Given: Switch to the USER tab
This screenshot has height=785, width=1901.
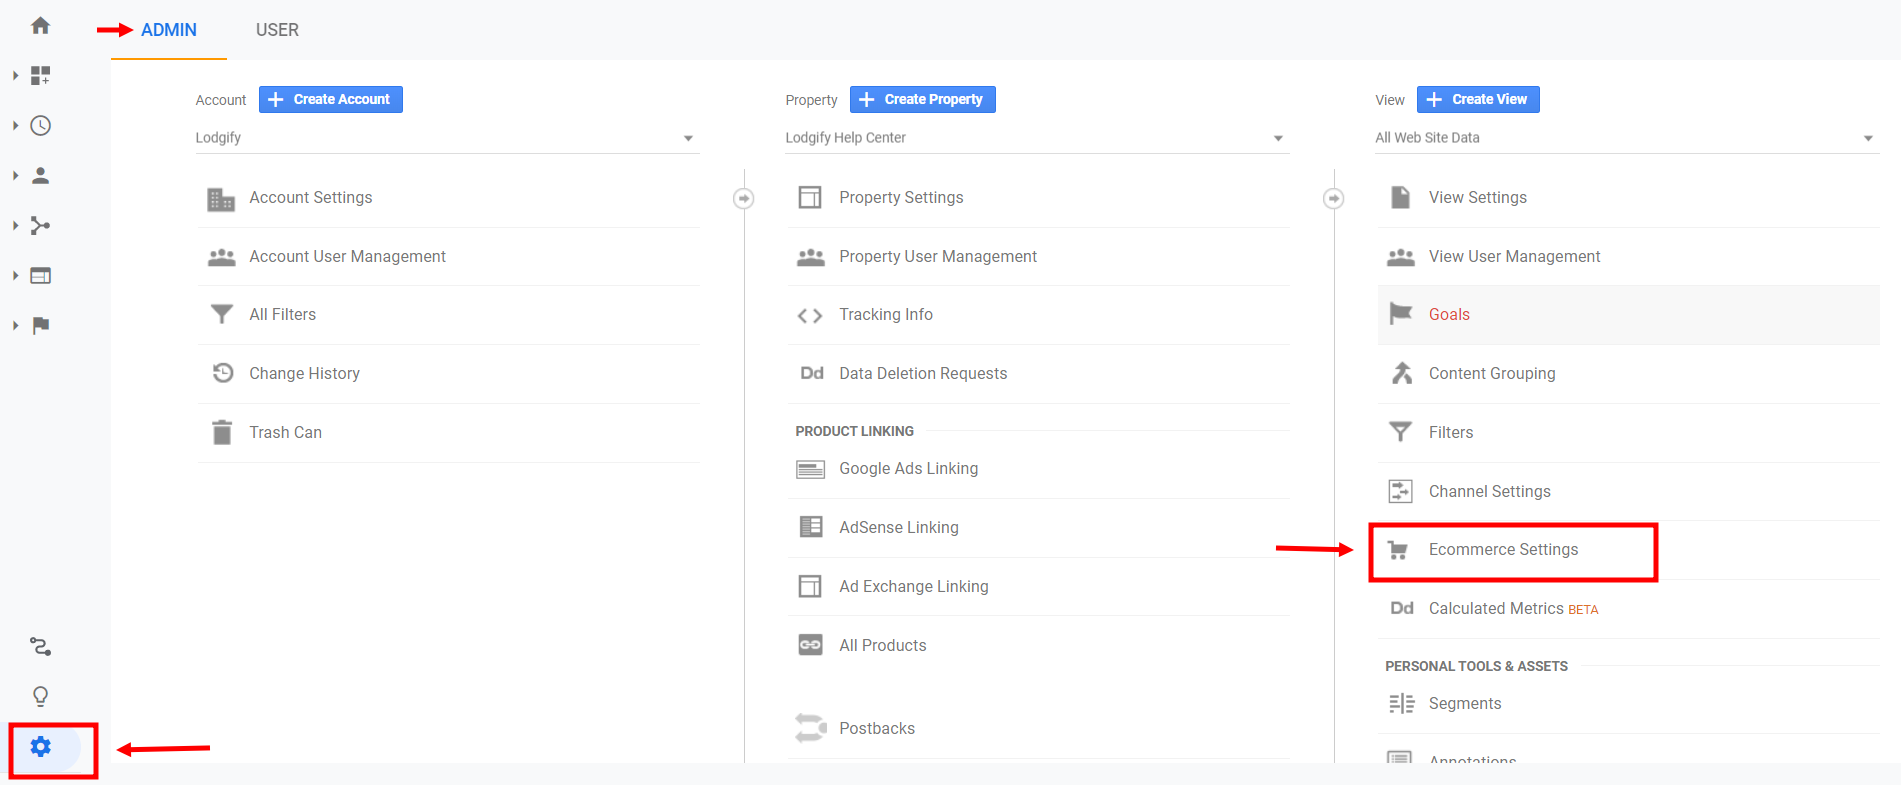Looking at the screenshot, I should click(x=277, y=30).
